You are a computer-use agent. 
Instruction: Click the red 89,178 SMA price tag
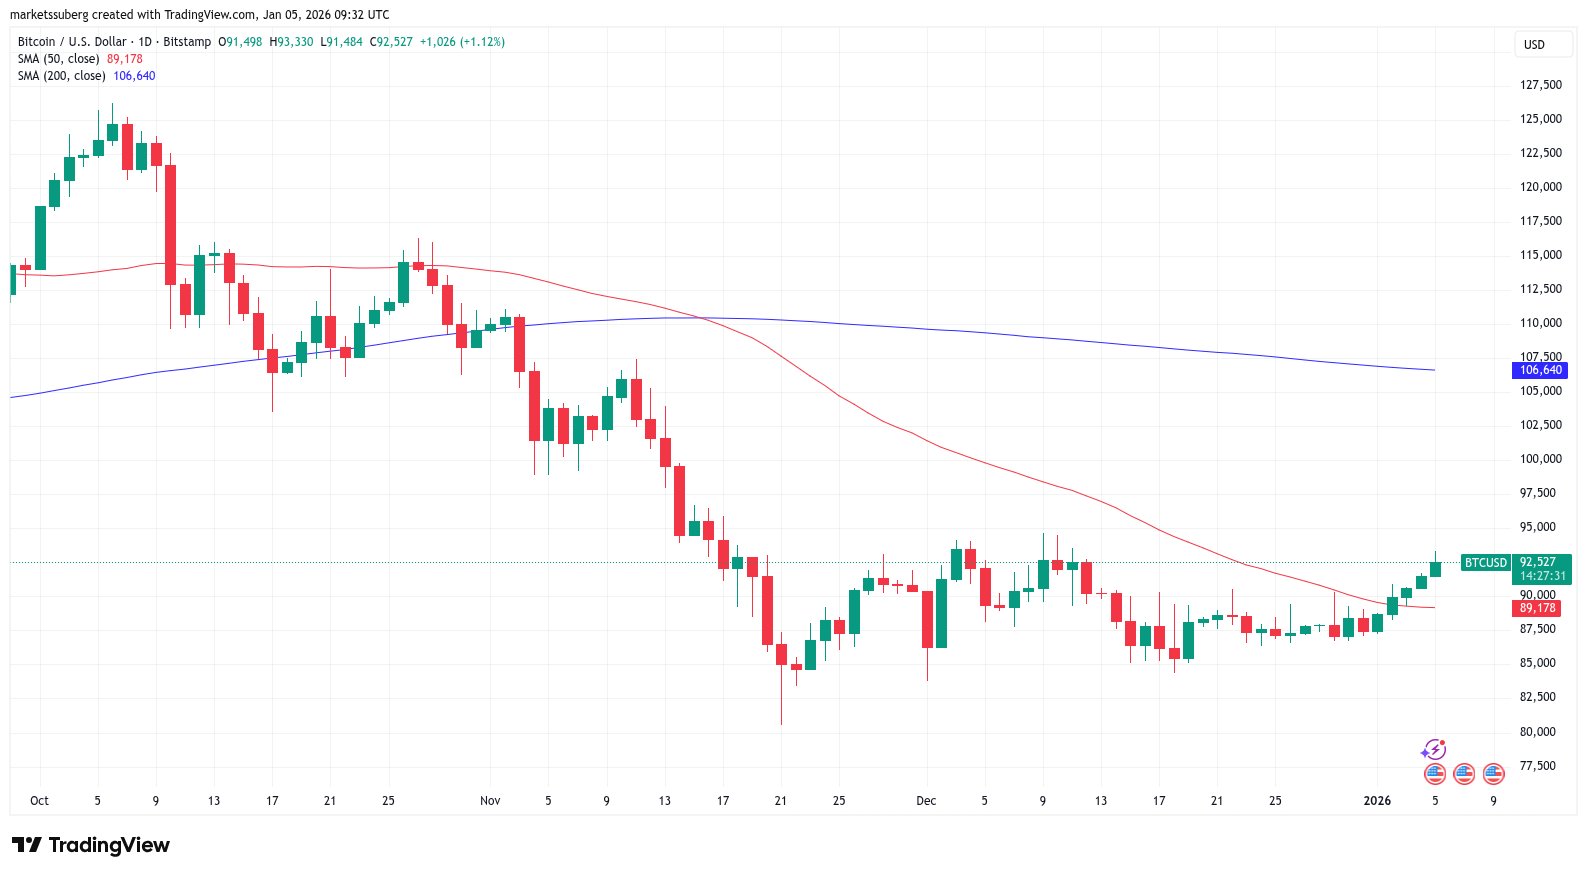coord(1538,608)
